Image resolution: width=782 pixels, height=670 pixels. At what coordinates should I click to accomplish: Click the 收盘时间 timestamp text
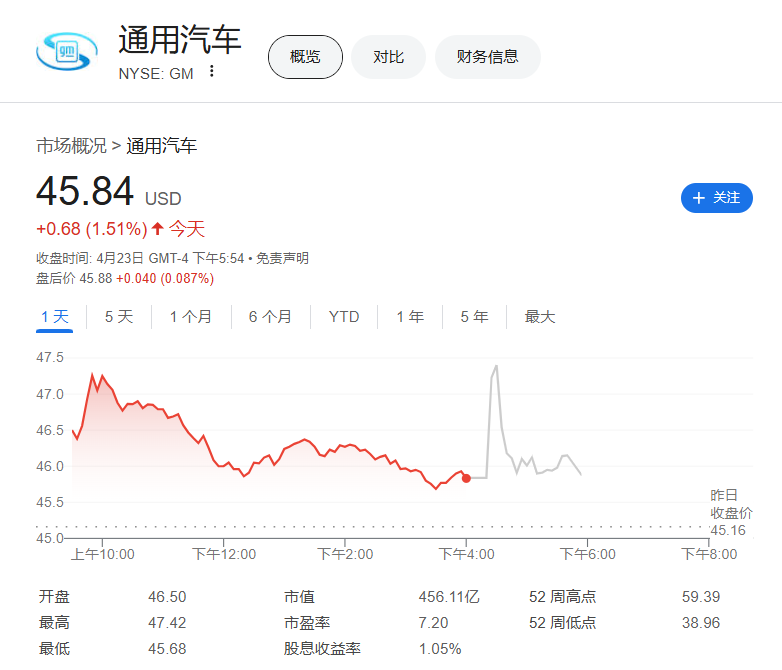point(140,258)
